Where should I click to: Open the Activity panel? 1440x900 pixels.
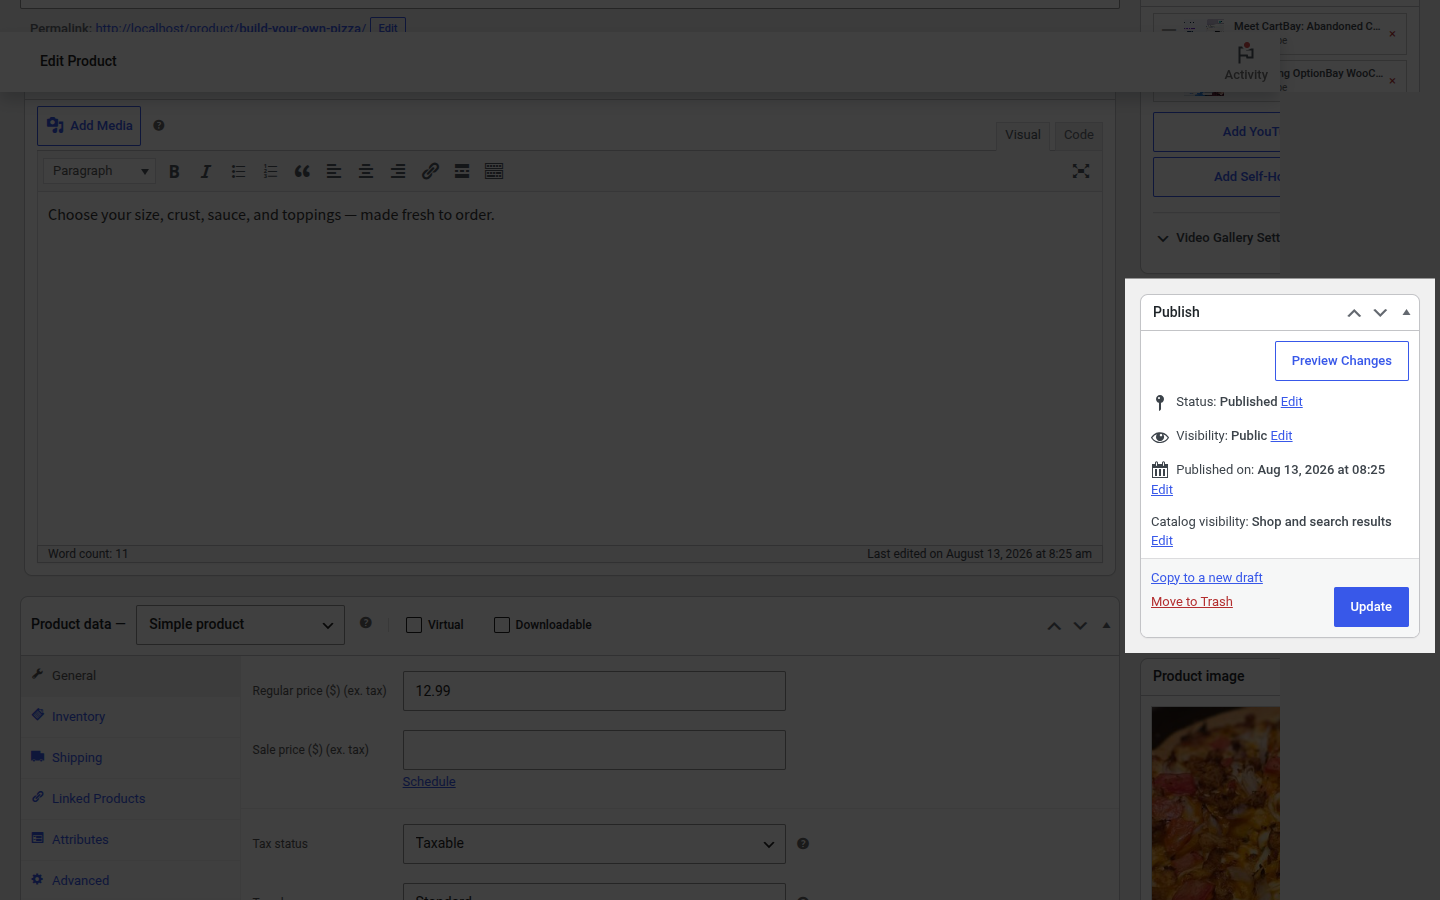click(1246, 62)
